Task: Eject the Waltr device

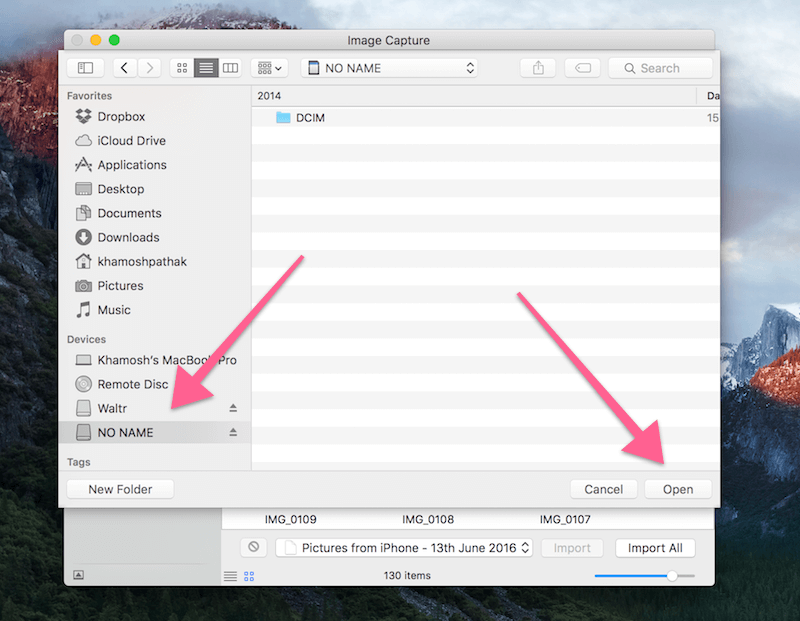Action: pos(233,408)
